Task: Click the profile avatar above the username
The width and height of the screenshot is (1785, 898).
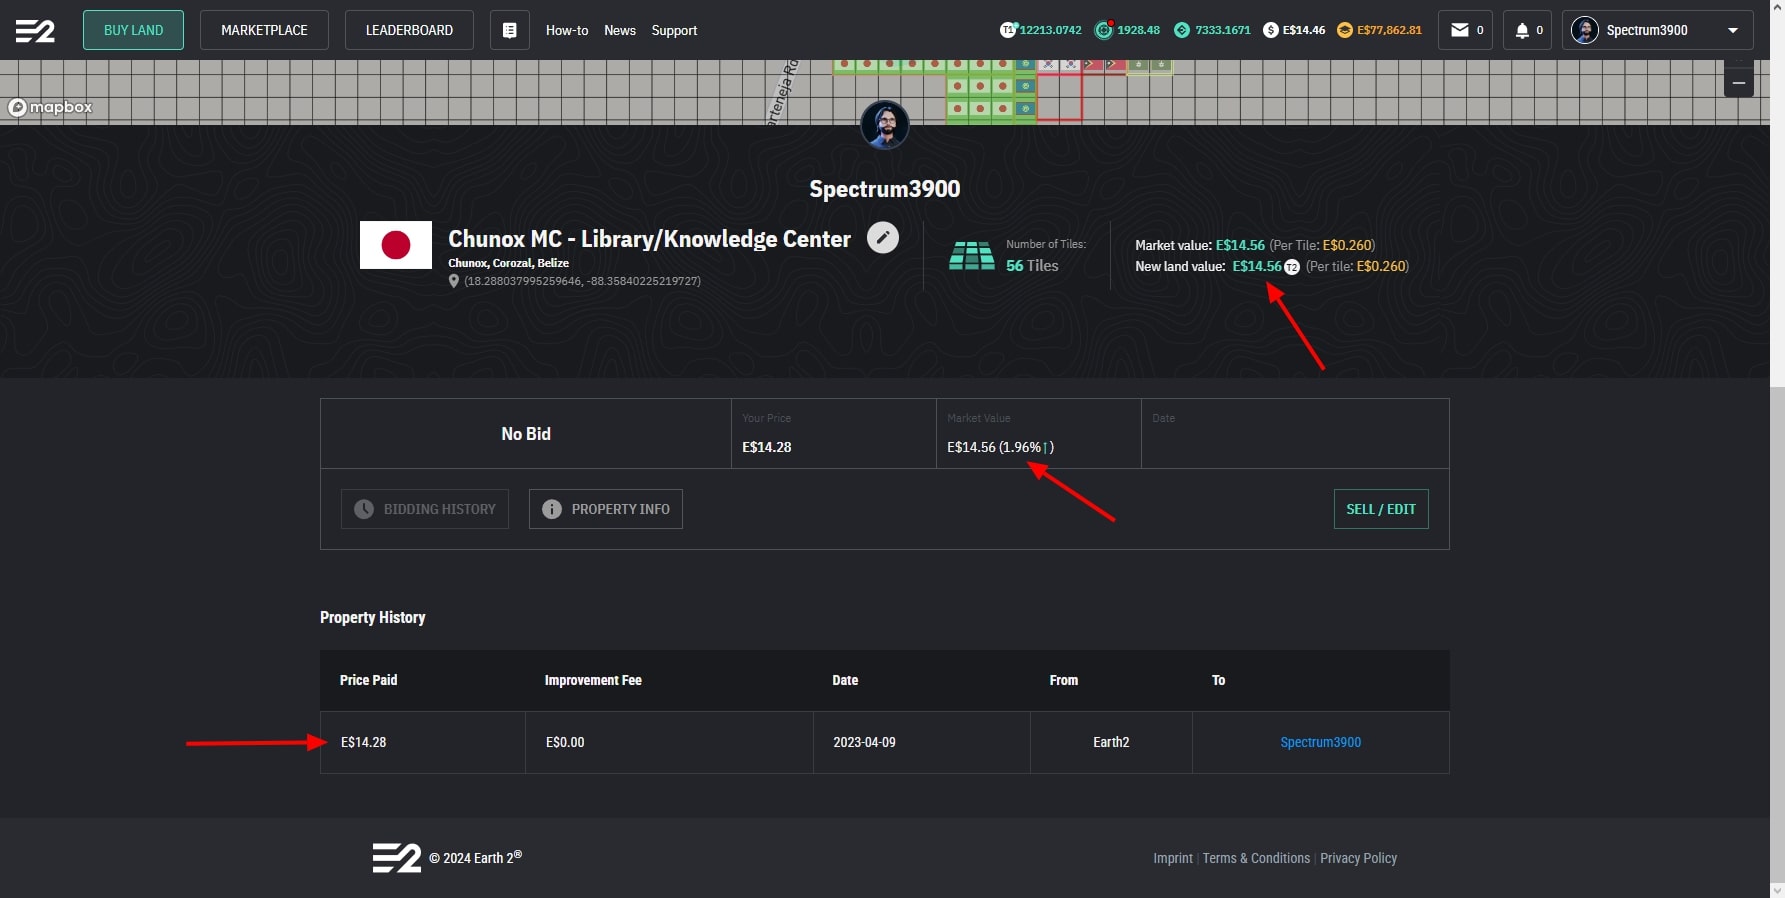Action: 884,125
